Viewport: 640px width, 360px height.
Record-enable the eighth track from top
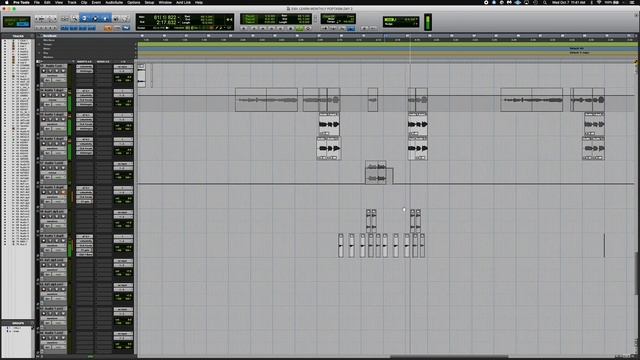tap(44, 241)
